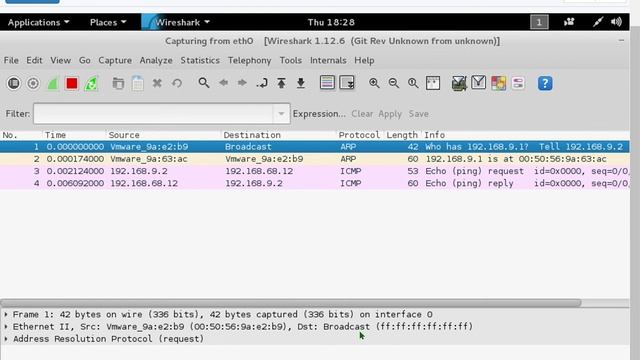Open the capture interfaces list icon
640x360 pixels.
[13, 83]
